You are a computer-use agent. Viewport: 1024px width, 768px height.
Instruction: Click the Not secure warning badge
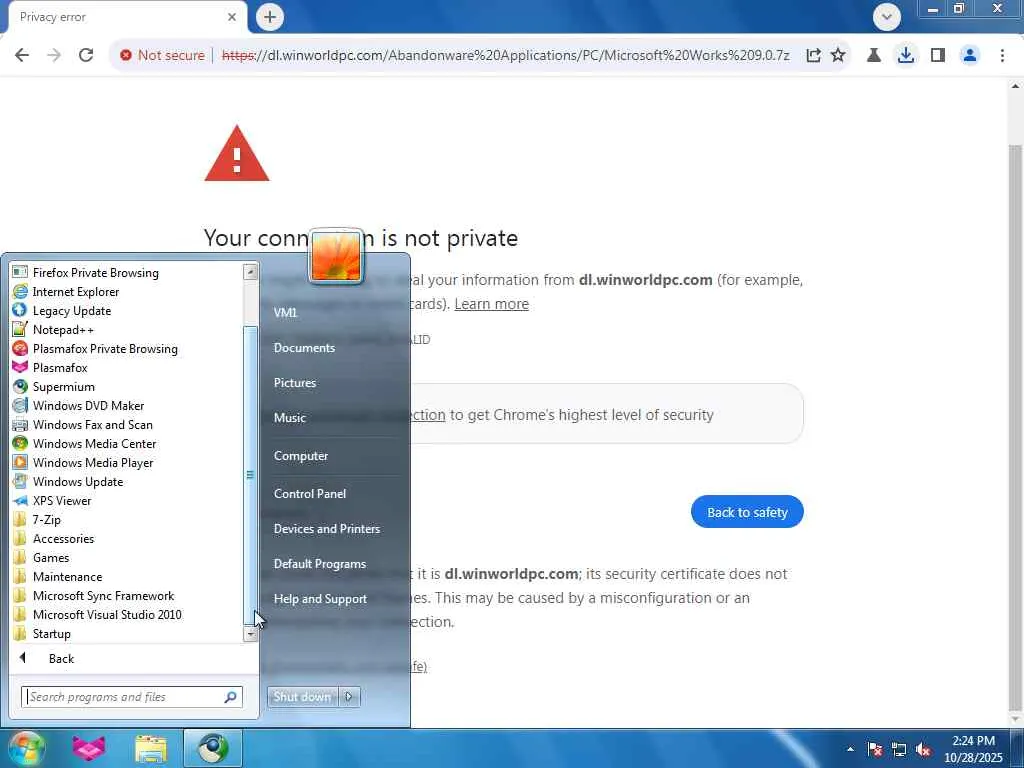tap(162, 56)
